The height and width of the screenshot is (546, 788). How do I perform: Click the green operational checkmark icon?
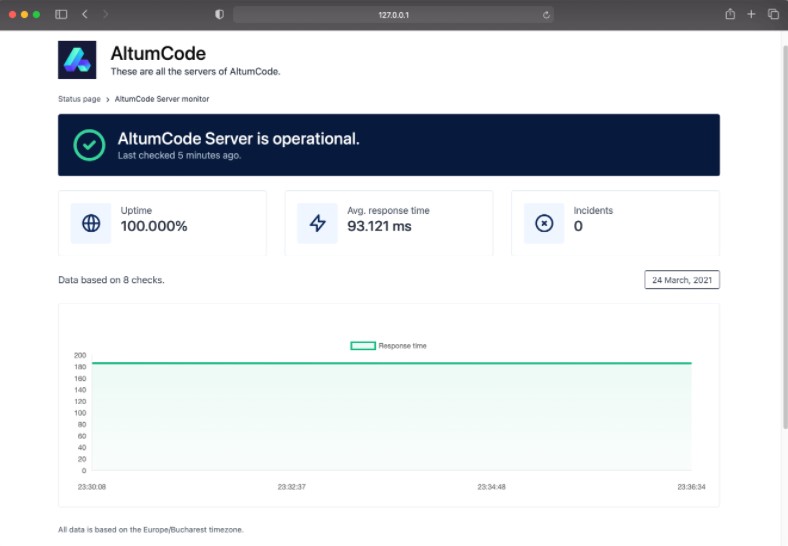coord(89,145)
